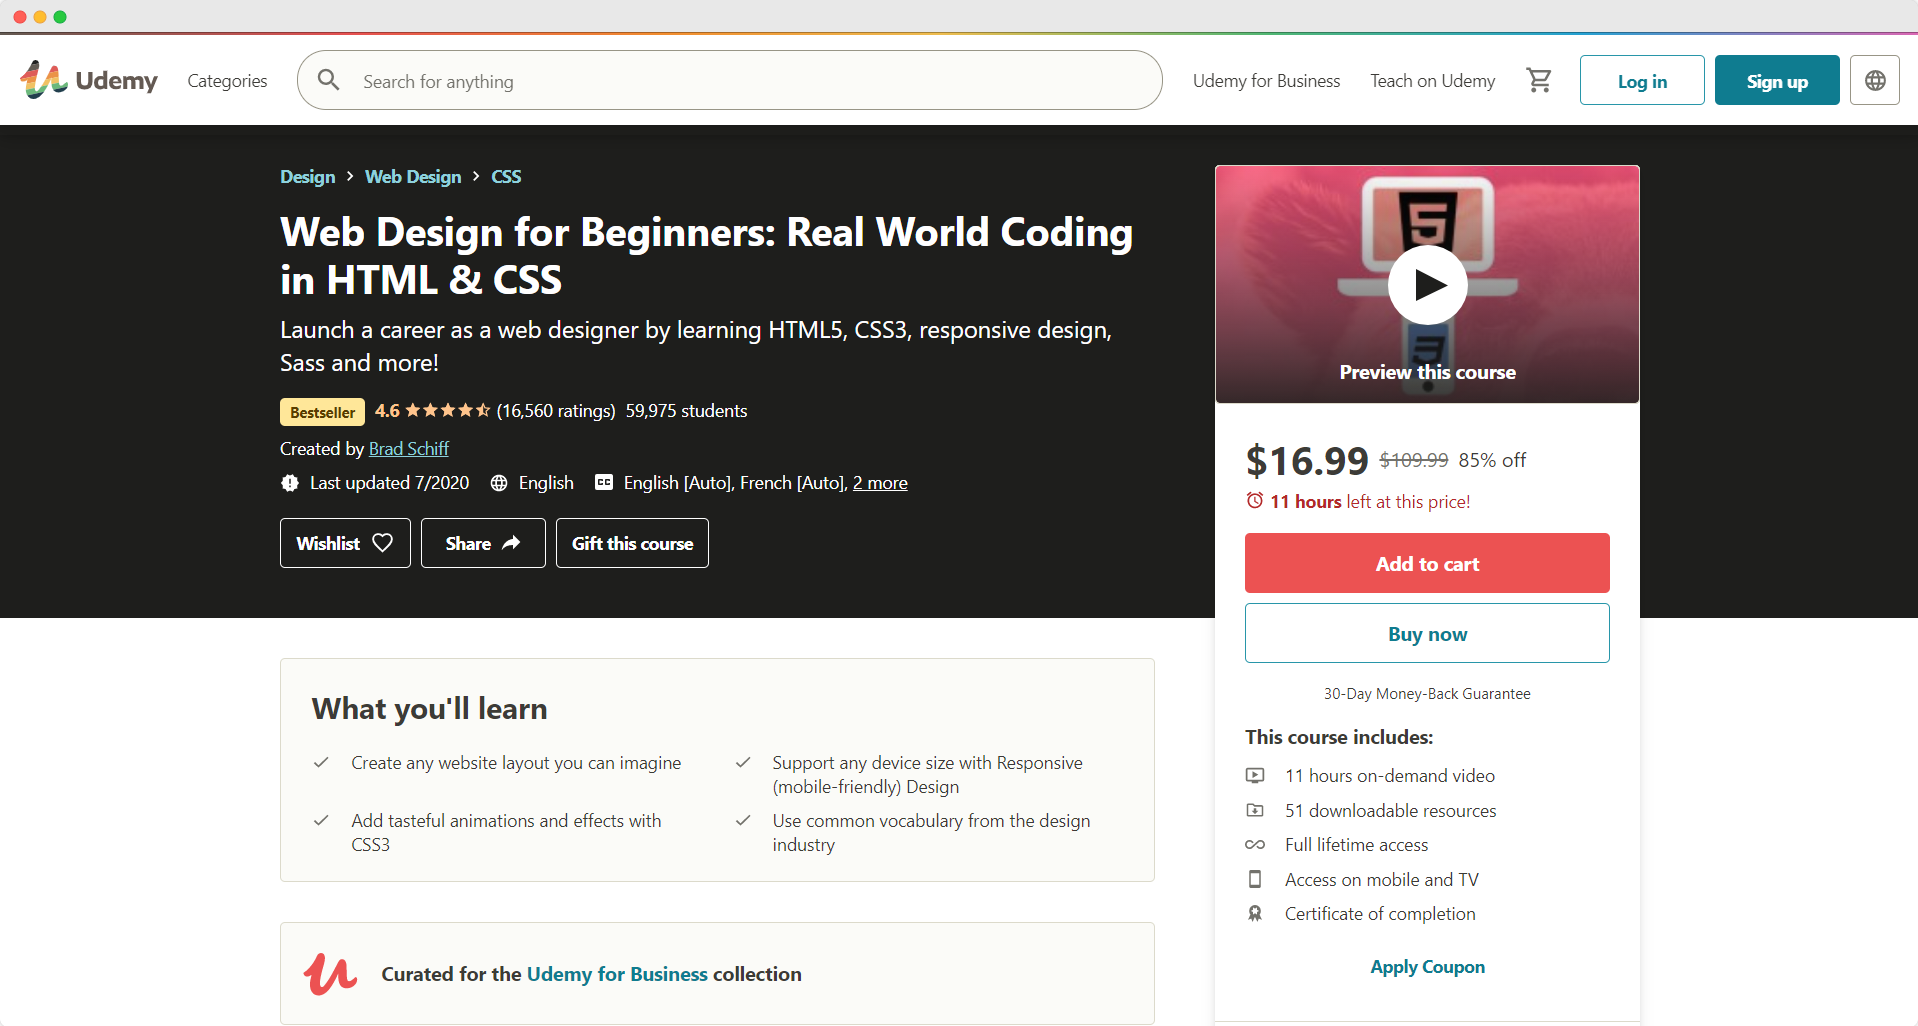The height and width of the screenshot is (1026, 1918).
Task: Click the heart icon in Wishlist
Action: click(383, 542)
